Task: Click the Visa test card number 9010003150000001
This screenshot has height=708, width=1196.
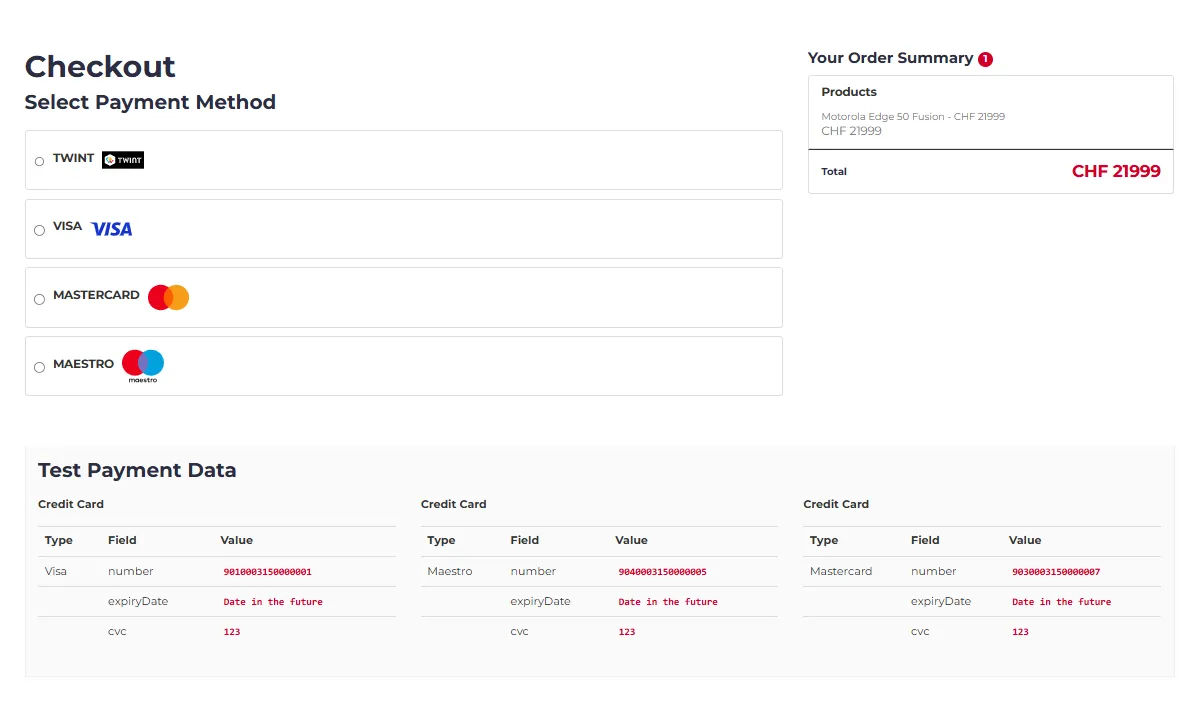Action: click(267, 572)
